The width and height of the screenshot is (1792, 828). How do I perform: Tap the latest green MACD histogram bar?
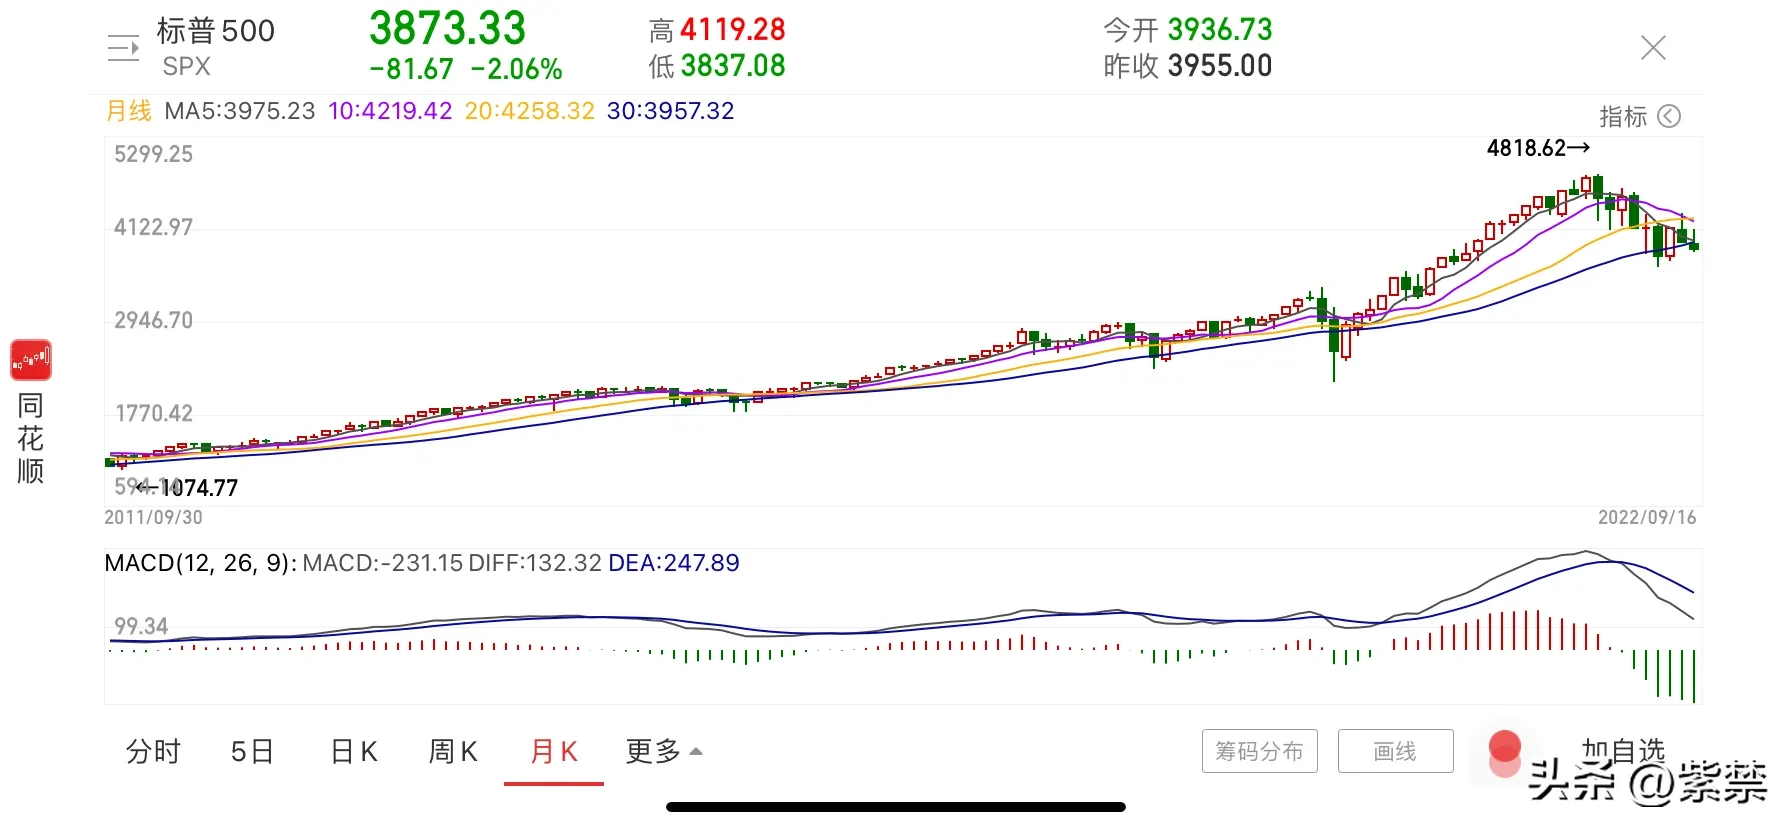pos(1694,676)
